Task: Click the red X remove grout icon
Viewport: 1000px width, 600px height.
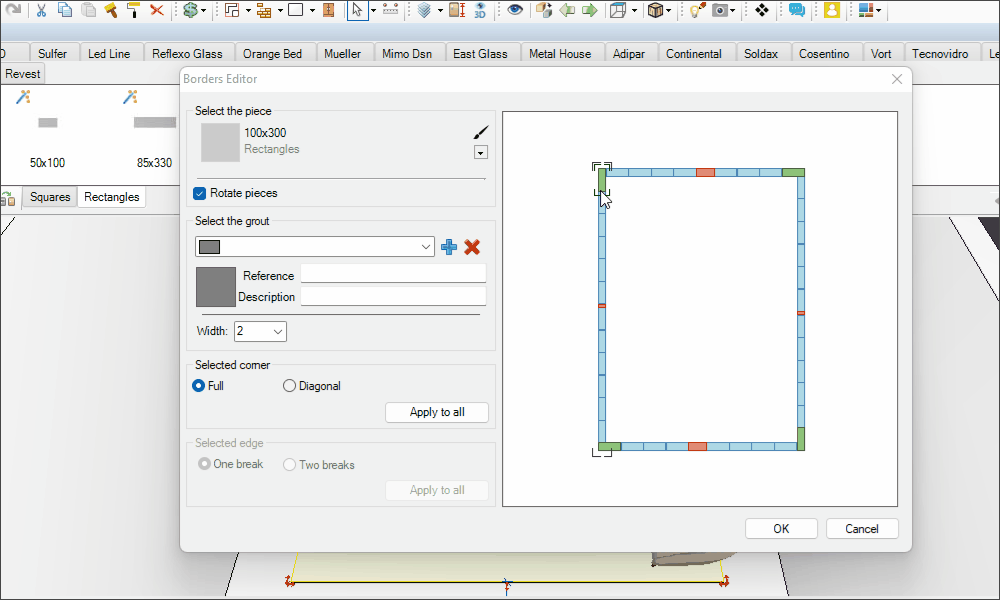Action: (x=472, y=247)
